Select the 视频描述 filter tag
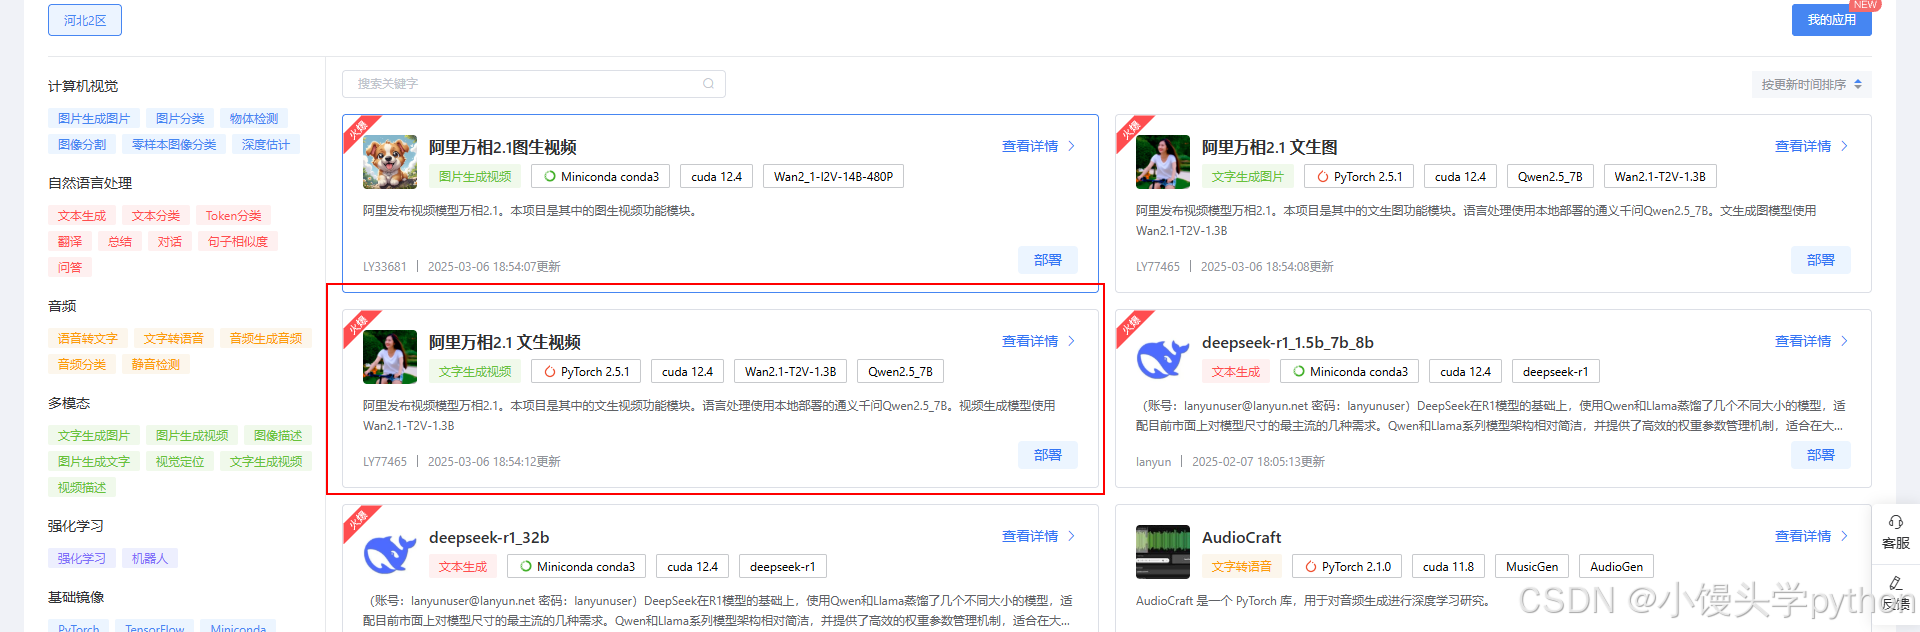 pyautogui.click(x=82, y=487)
